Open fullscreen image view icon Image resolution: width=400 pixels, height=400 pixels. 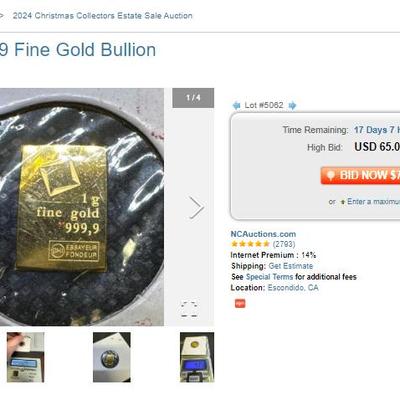pos(189,309)
